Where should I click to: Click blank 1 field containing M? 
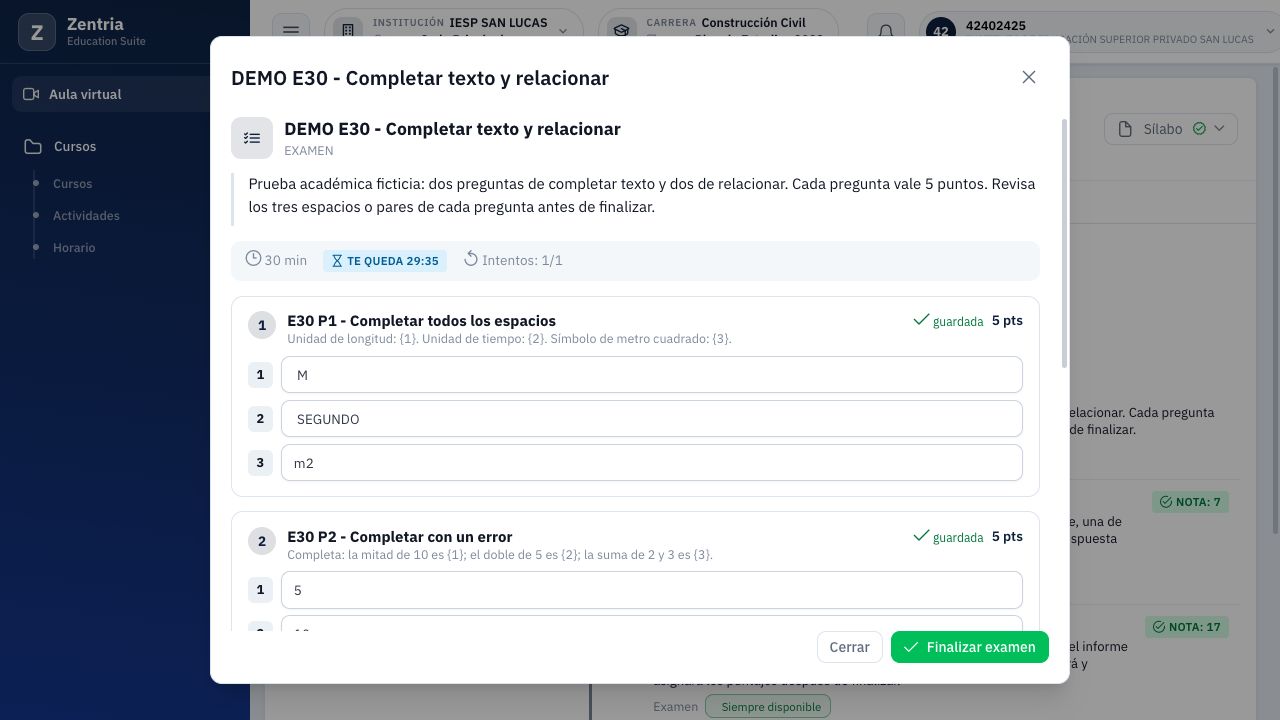[652, 375]
